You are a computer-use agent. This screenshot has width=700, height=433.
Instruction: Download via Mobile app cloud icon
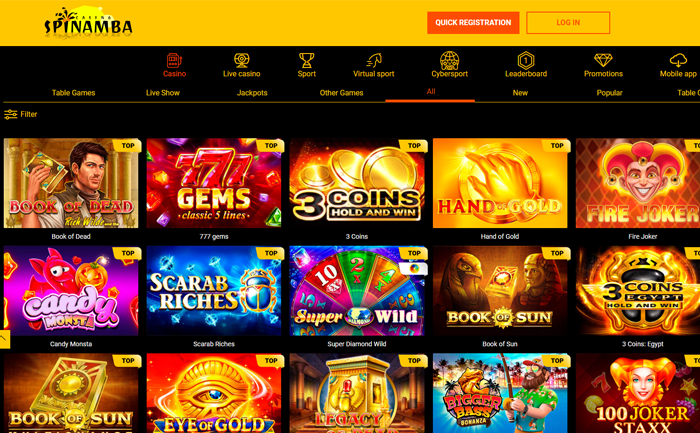(x=678, y=60)
